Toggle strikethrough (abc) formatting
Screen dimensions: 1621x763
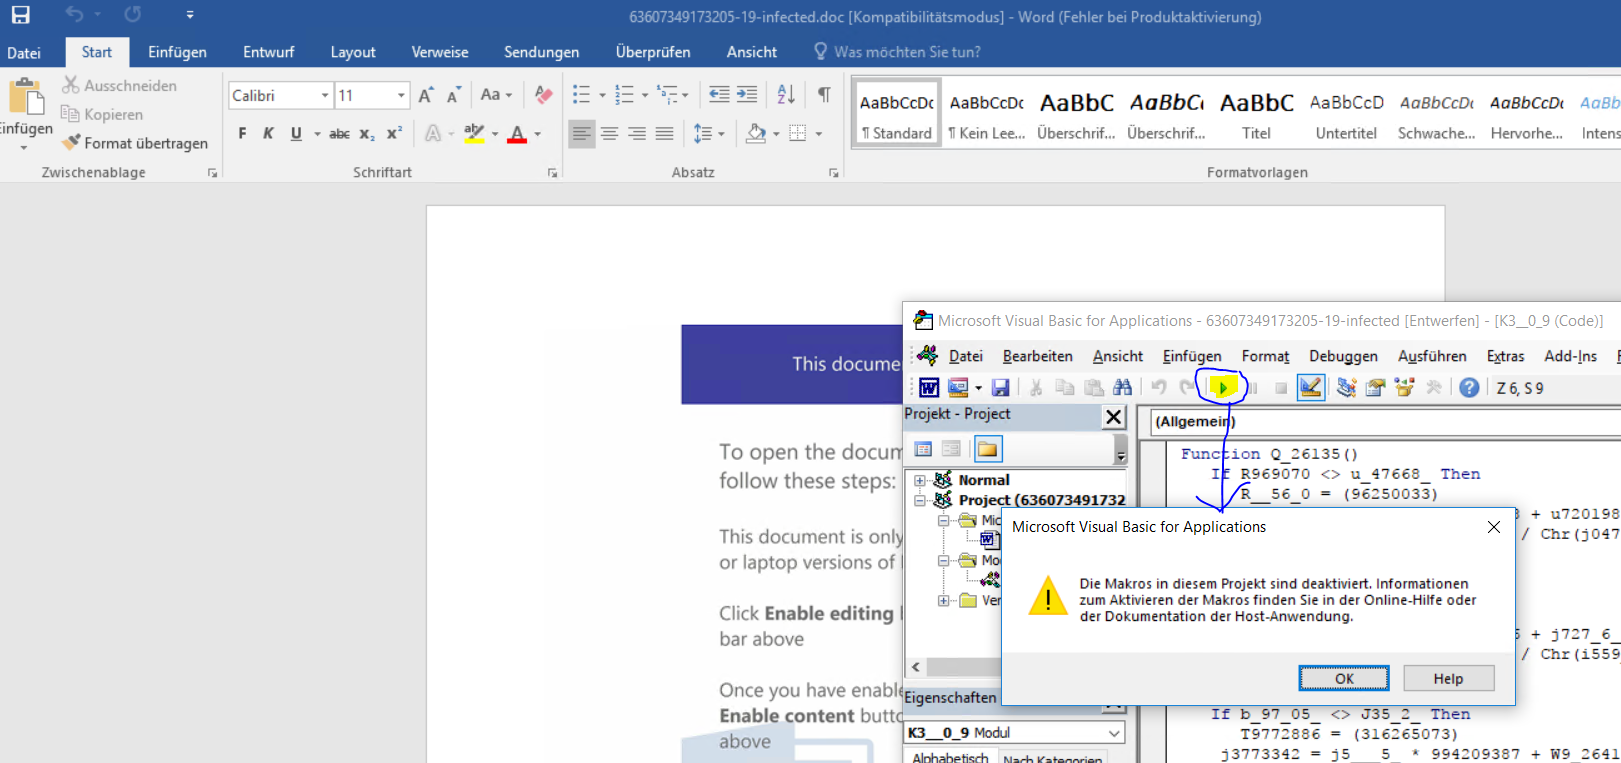[x=340, y=133]
